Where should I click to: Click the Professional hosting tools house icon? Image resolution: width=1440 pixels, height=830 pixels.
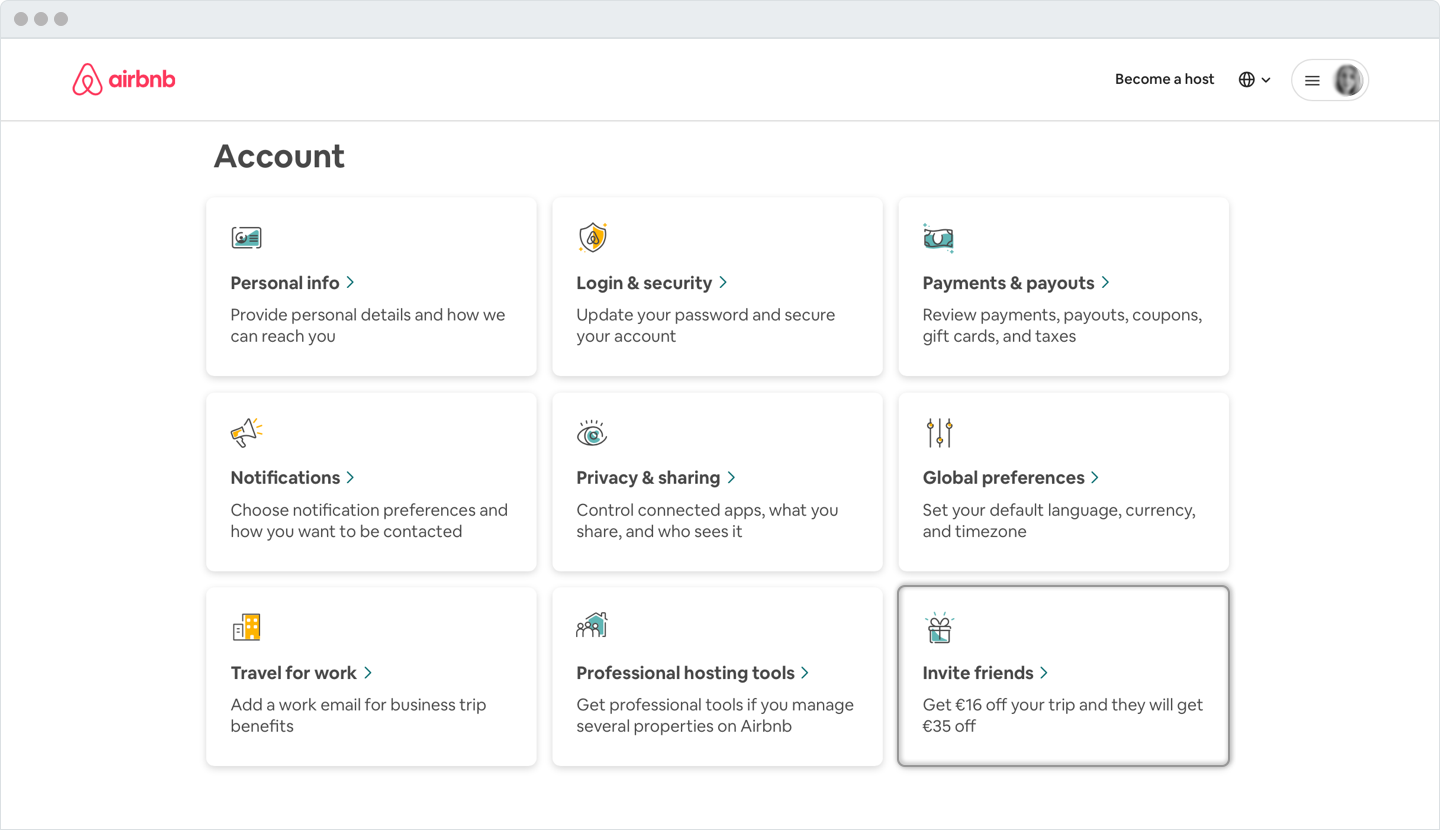(x=592, y=626)
